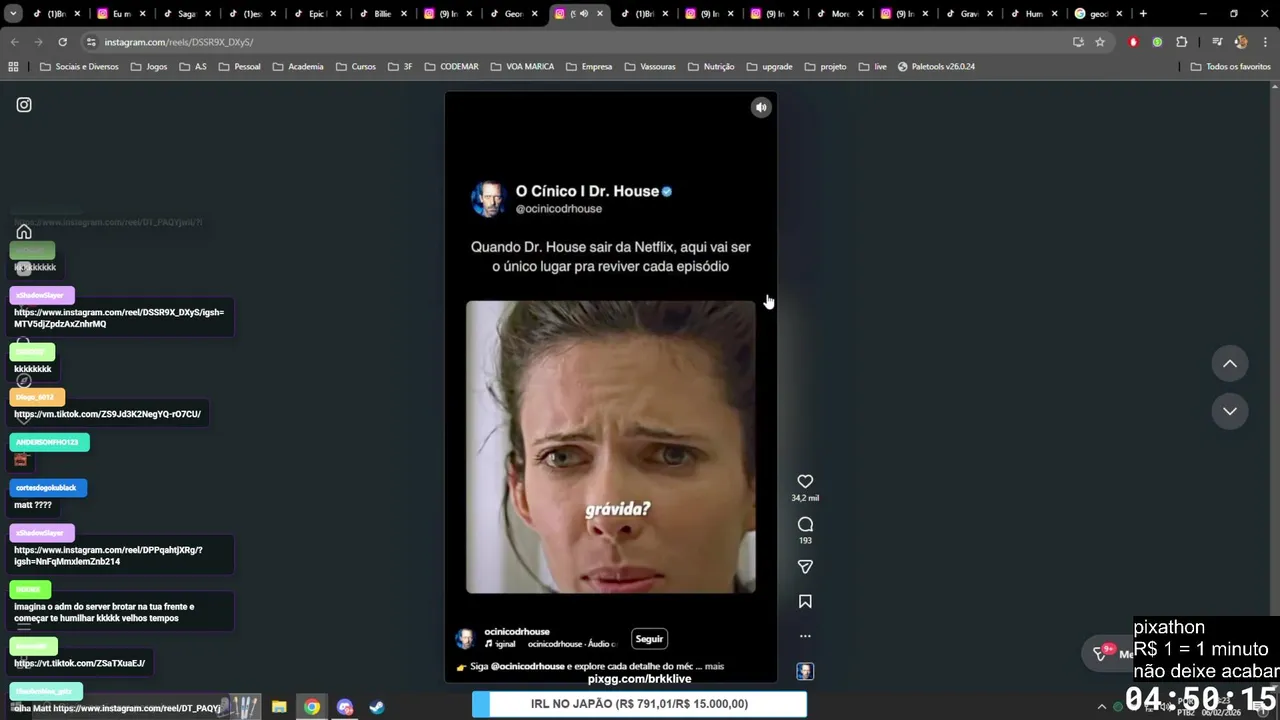Open Instagram Home from sidebar
The width and height of the screenshot is (1280, 720).
pyautogui.click(x=24, y=232)
